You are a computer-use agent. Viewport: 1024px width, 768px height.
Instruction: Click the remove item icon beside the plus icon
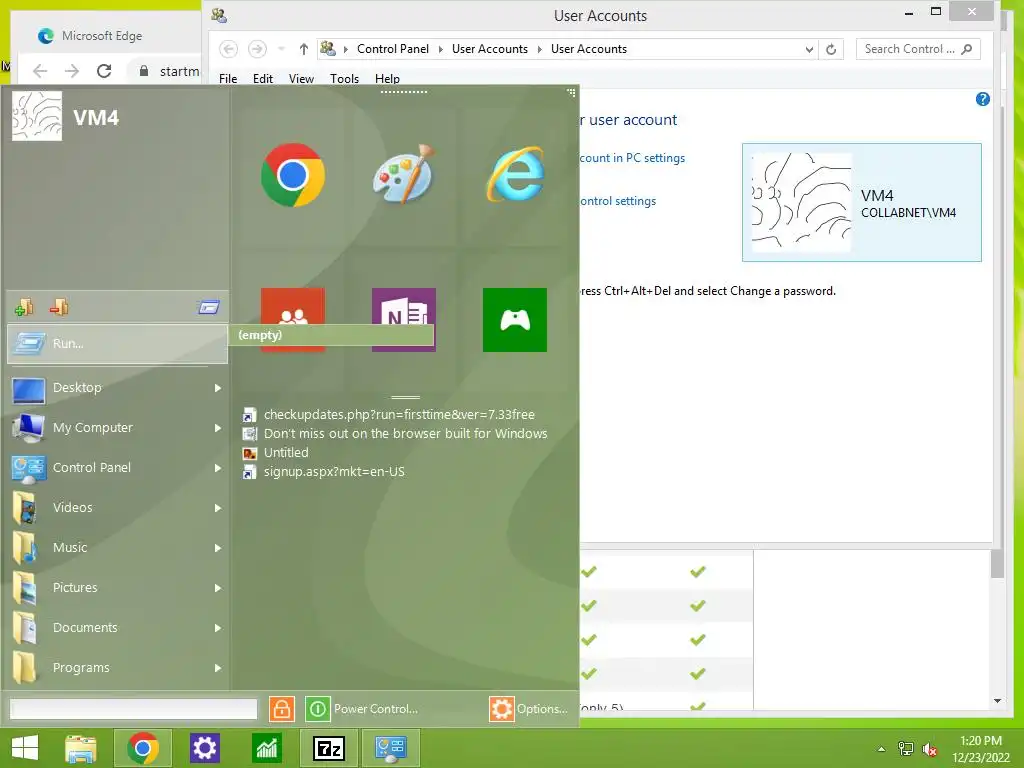59,306
